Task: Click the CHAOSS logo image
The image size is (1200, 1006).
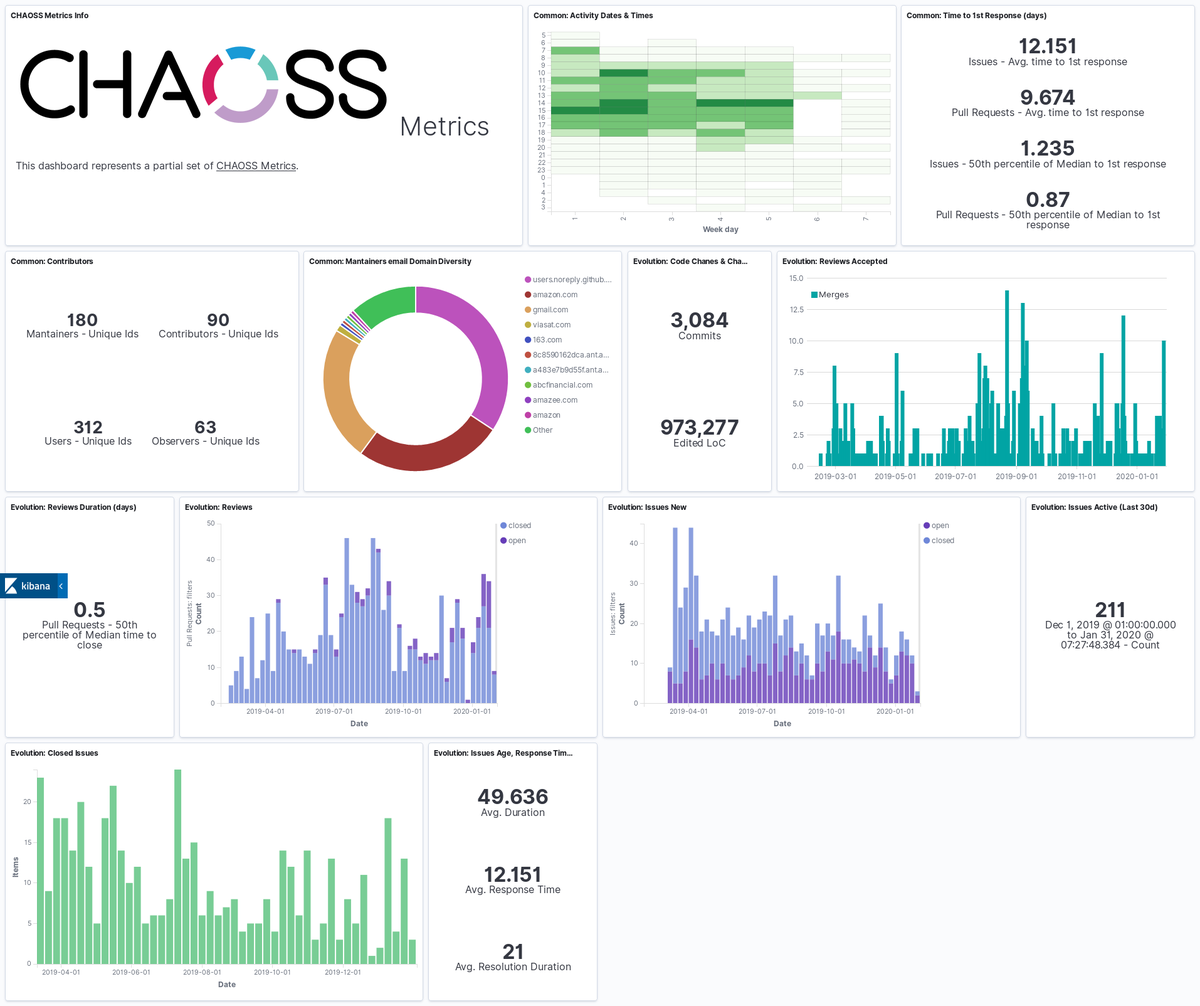Action: (204, 85)
